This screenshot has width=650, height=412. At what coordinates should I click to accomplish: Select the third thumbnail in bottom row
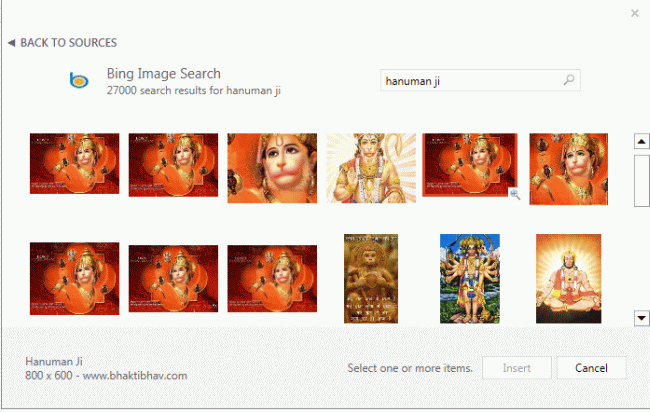coord(272,279)
